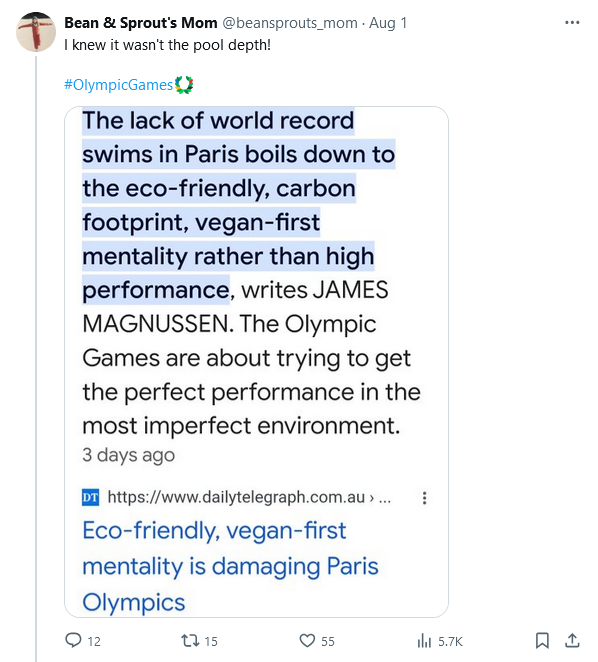Click the vertical dots beside dailytelegraph URL

tap(424, 498)
